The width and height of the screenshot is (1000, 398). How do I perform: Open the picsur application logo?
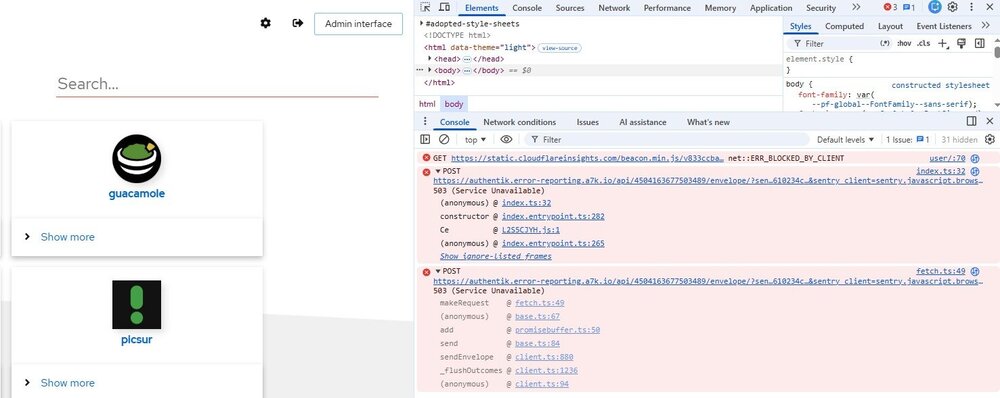[136, 305]
